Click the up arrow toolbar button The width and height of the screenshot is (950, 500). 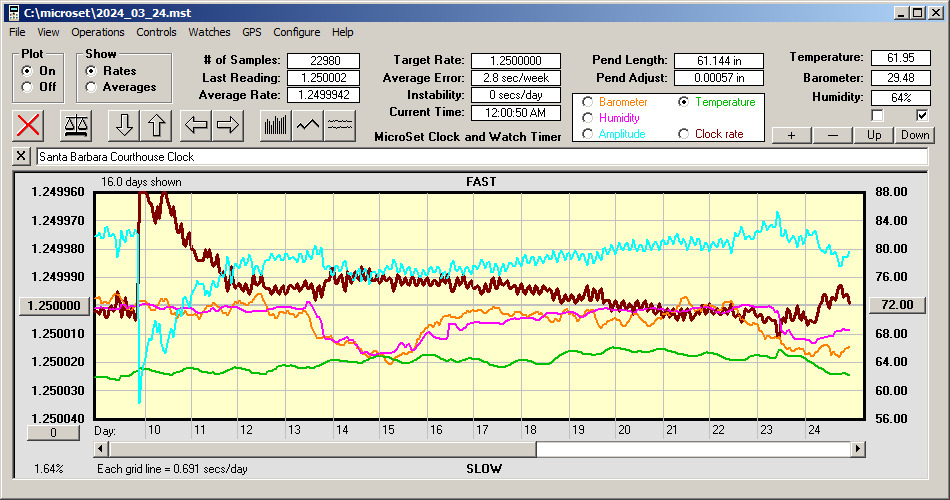(x=156, y=125)
